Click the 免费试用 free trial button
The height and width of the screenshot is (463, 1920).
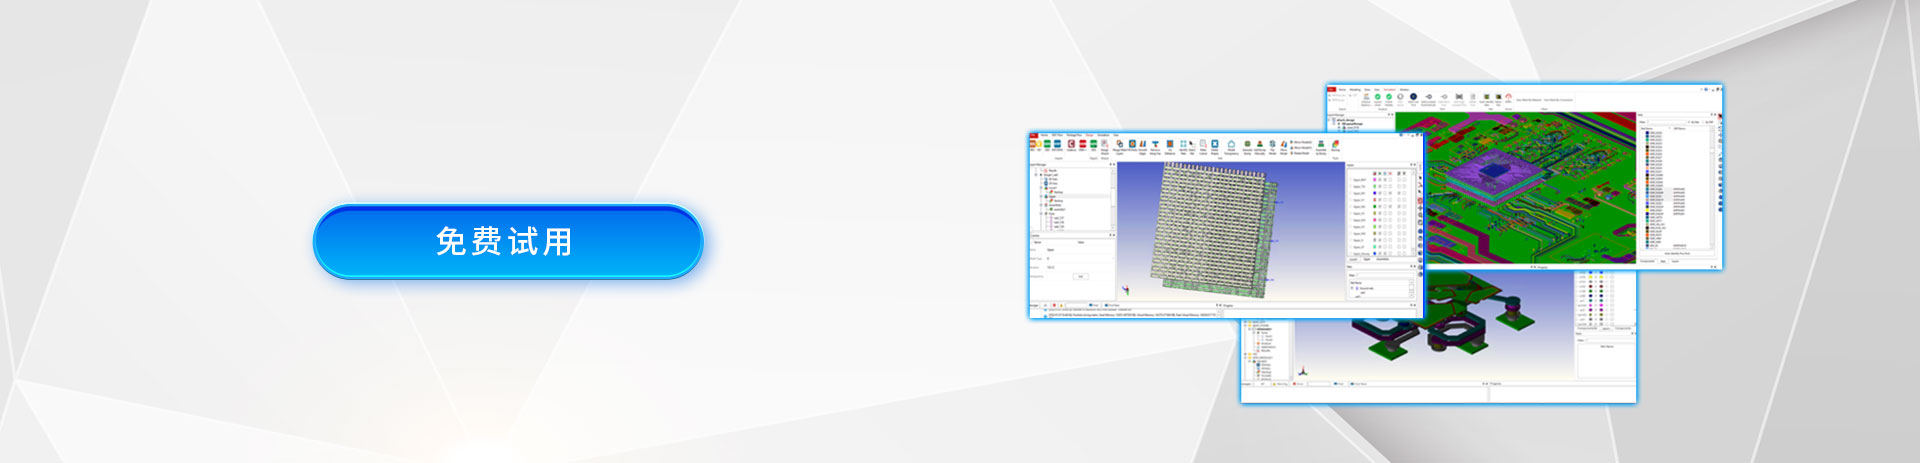pos(508,242)
